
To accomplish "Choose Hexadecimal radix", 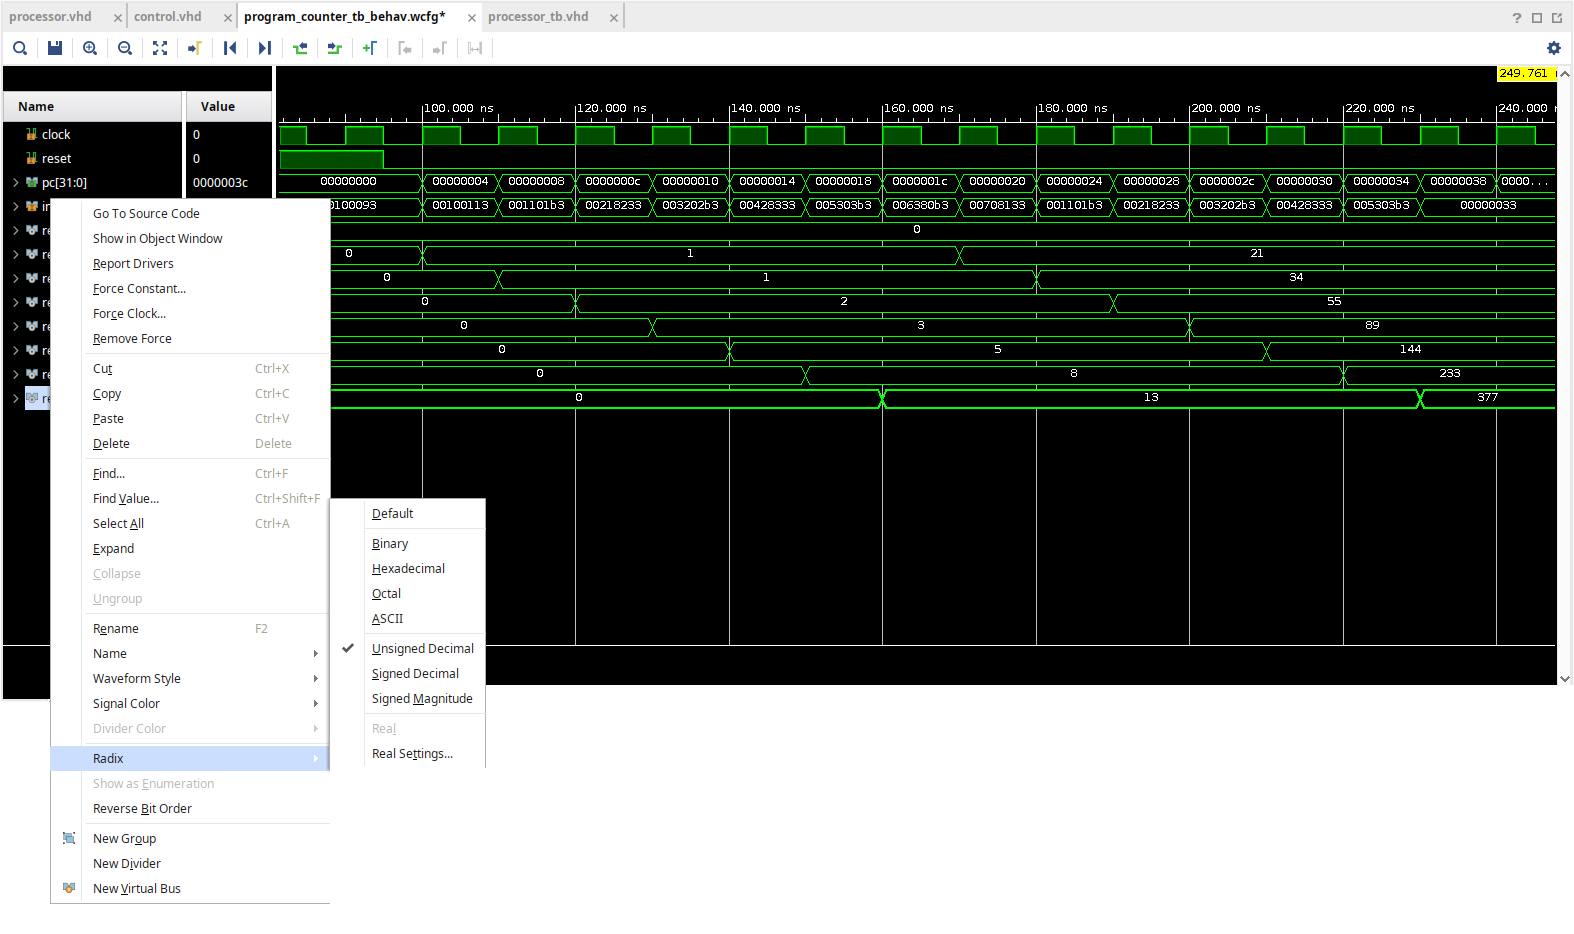I will (409, 568).
